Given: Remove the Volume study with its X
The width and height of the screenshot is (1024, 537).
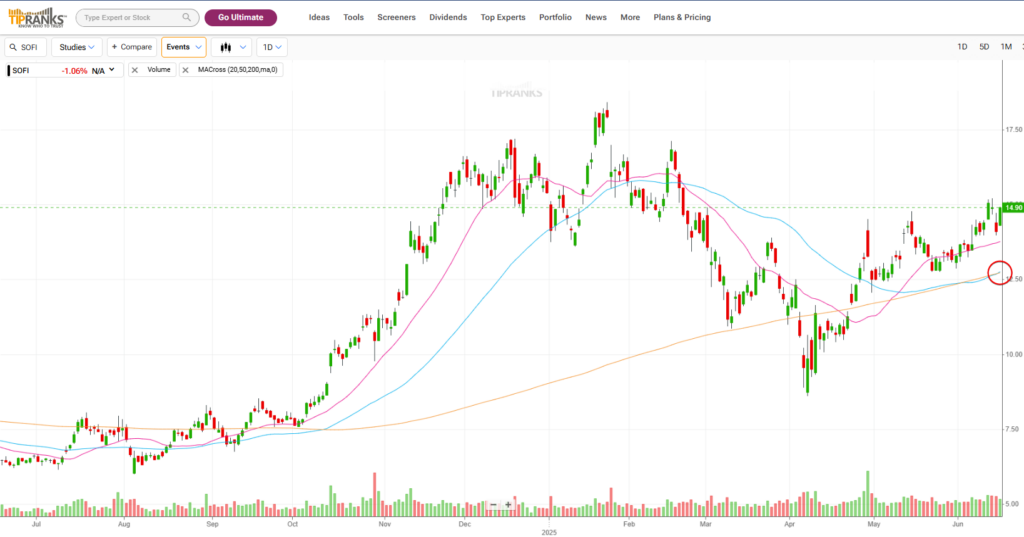Looking at the screenshot, I should (135, 70).
